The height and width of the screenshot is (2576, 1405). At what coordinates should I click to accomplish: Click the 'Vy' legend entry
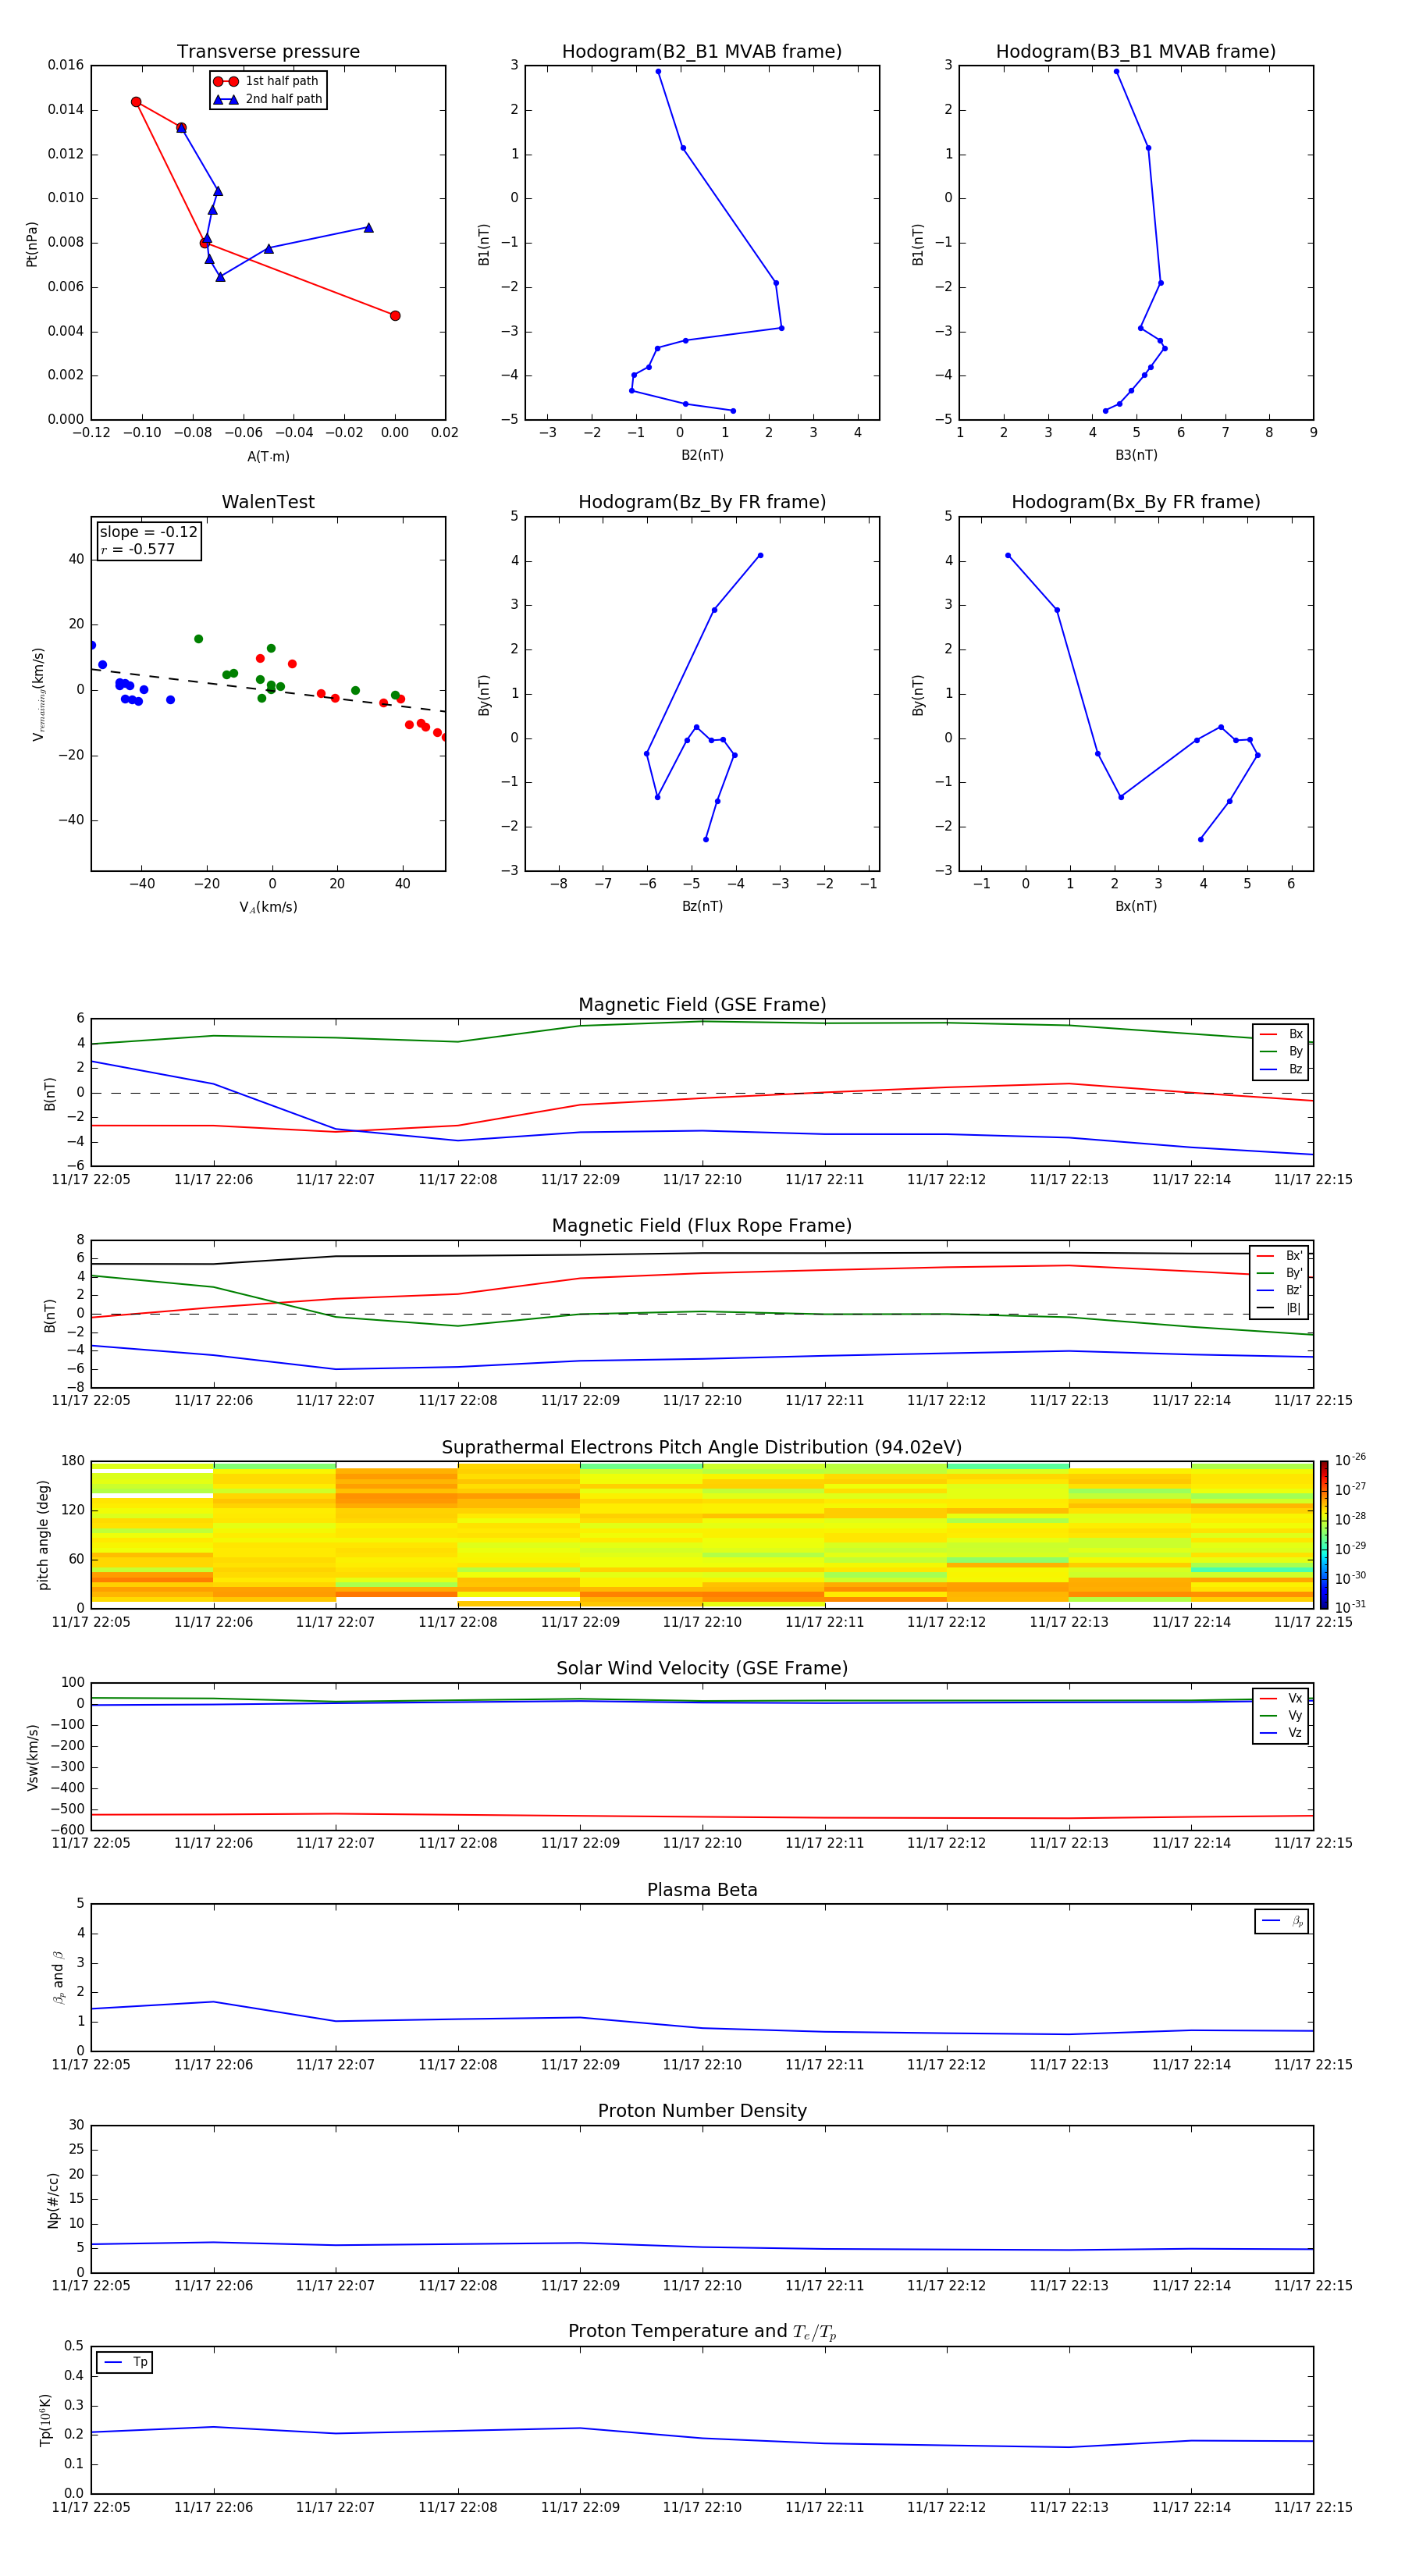point(1281,1715)
